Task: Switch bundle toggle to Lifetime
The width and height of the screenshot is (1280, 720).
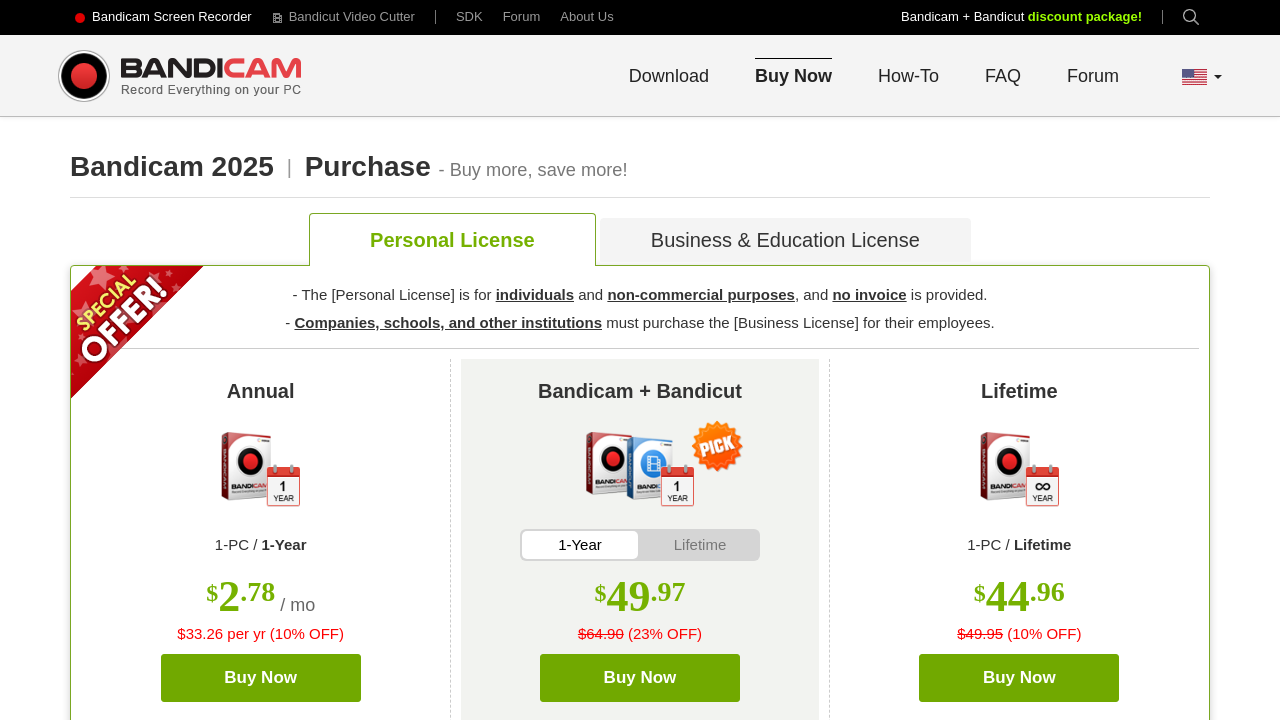Action: click(x=699, y=545)
